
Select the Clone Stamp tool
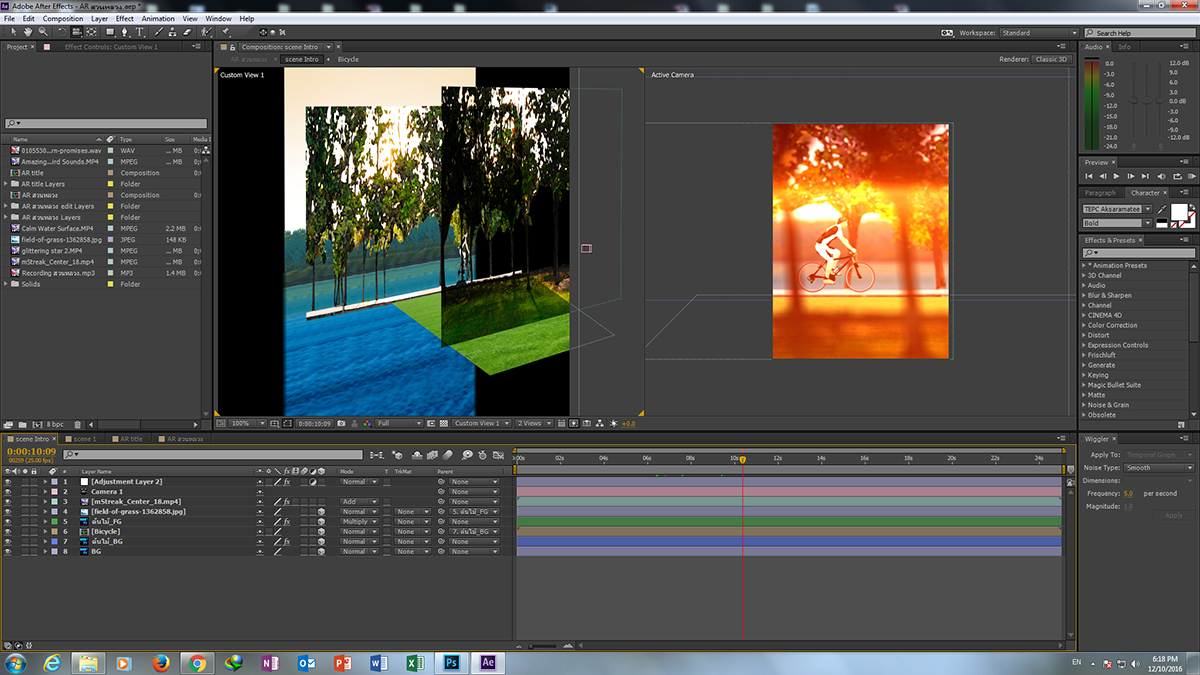click(170, 32)
